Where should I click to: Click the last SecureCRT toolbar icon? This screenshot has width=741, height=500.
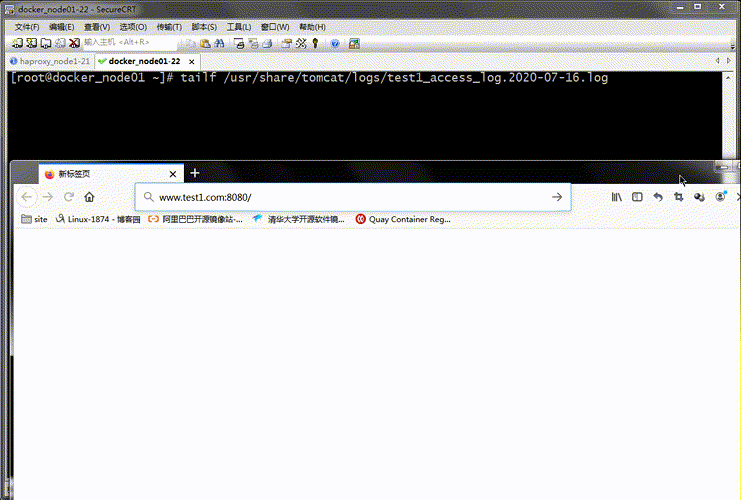(354, 43)
